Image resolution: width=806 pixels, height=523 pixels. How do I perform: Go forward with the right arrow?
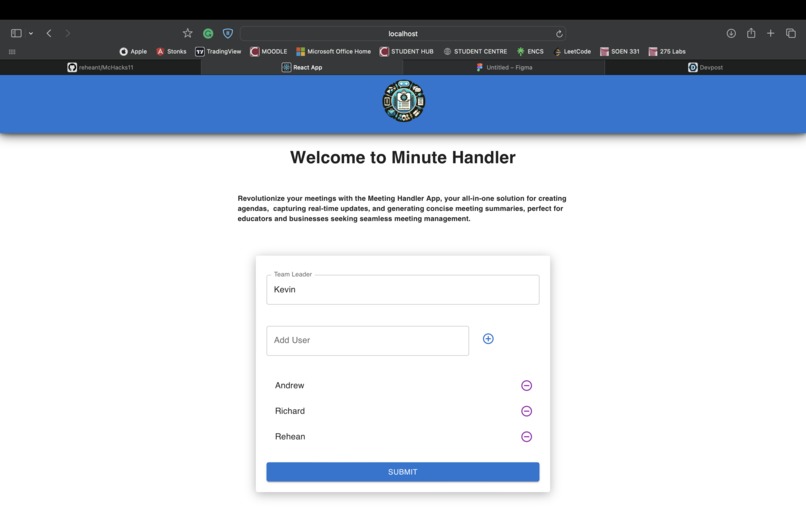point(67,33)
